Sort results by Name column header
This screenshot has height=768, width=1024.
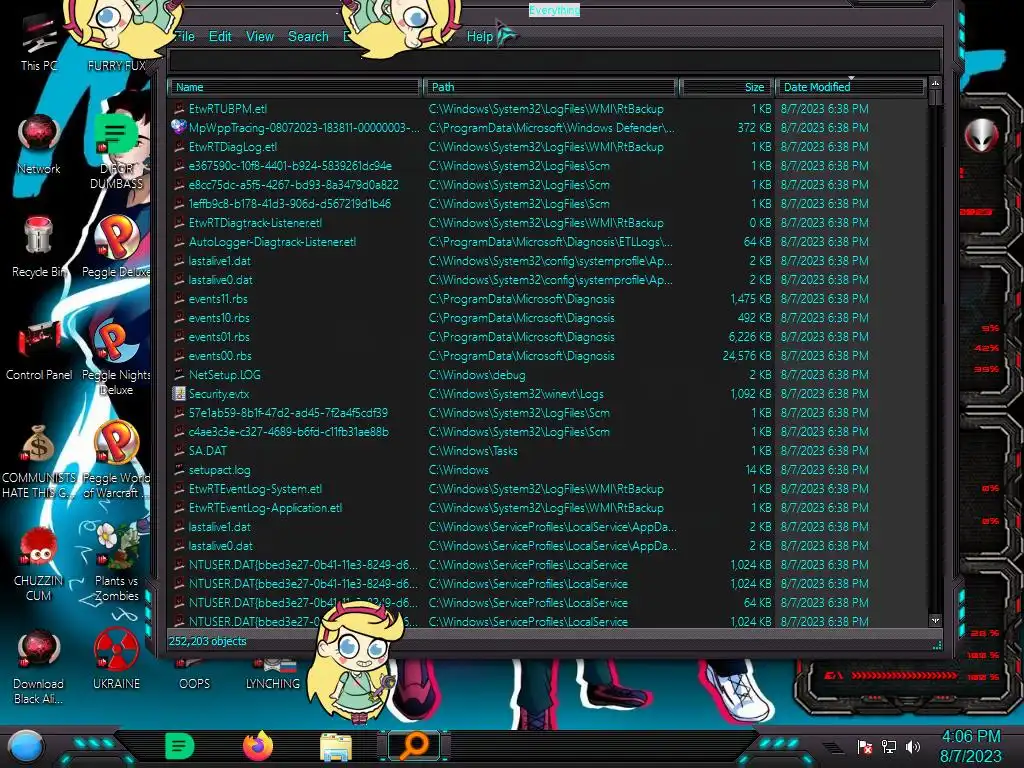coord(294,87)
